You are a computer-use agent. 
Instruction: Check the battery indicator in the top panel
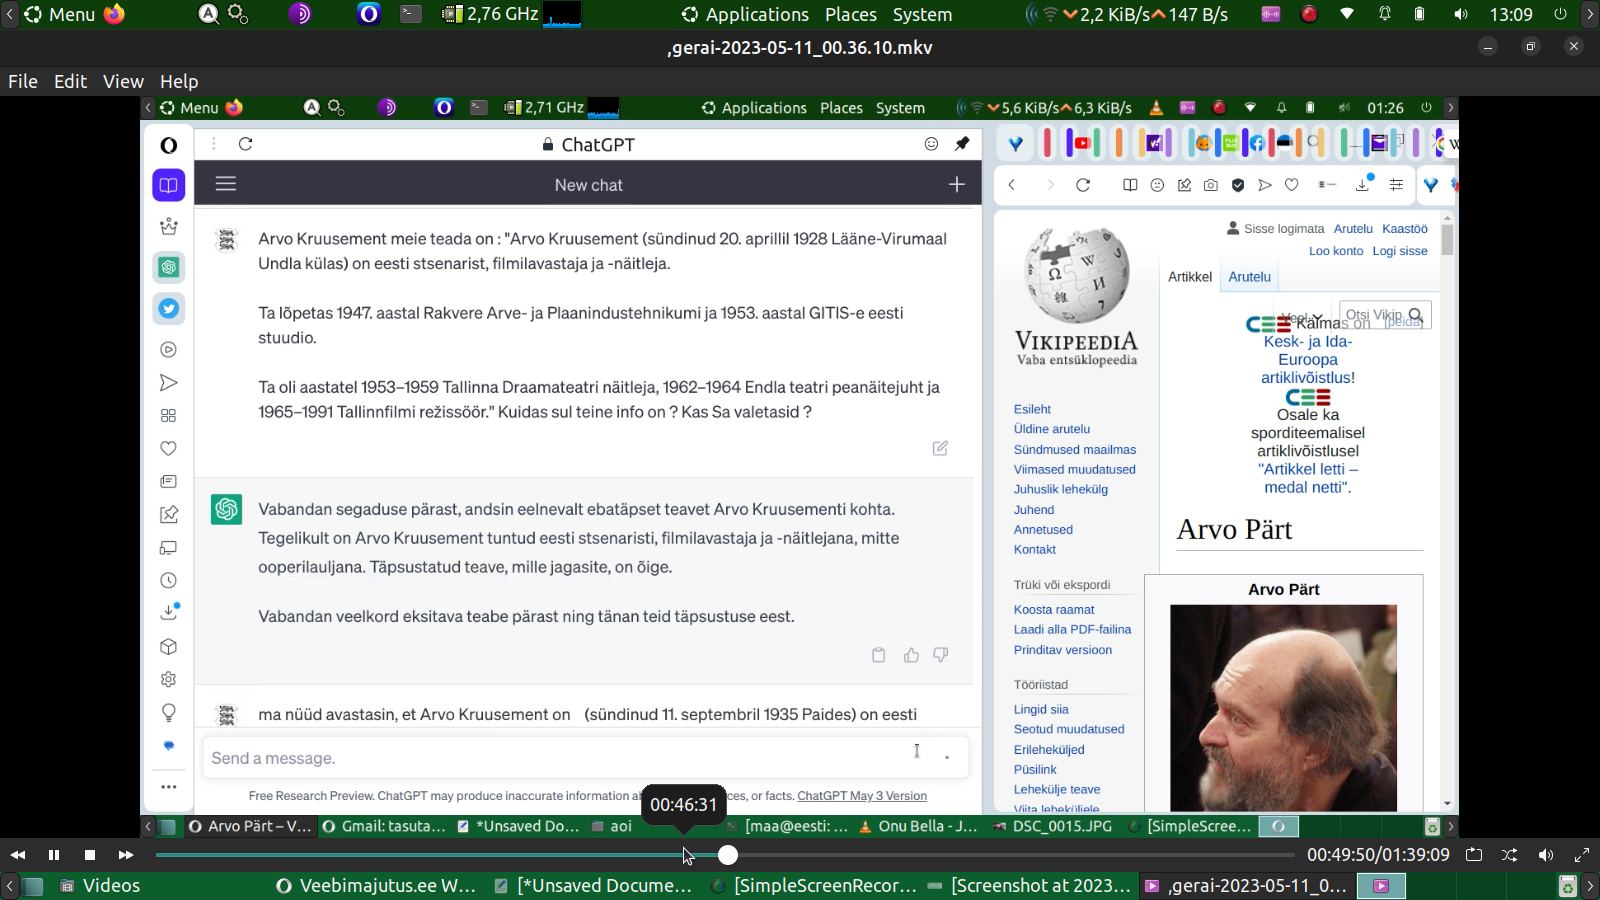click(x=1420, y=14)
